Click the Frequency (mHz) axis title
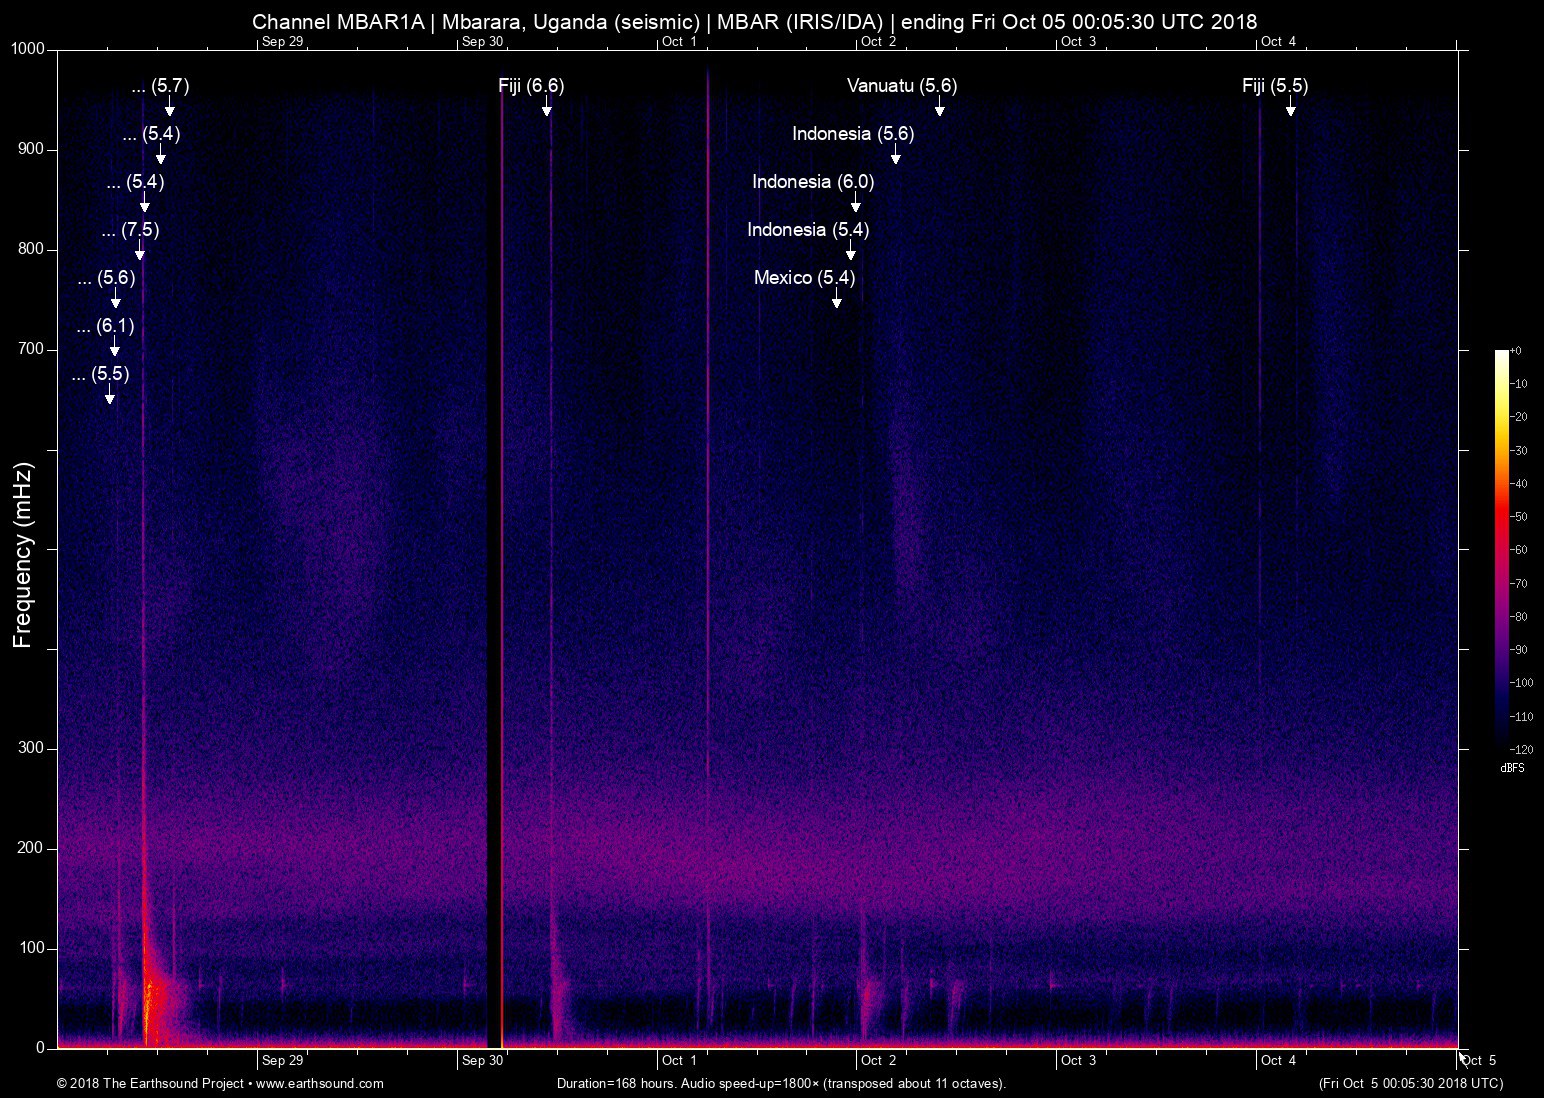The width and height of the screenshot is (1544, 1098). 23,555
